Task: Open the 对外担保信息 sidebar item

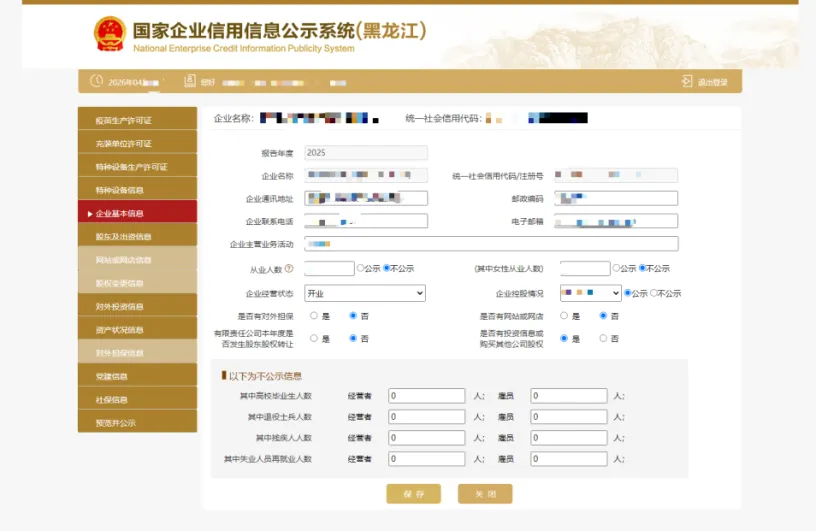Action: (137, 353)
